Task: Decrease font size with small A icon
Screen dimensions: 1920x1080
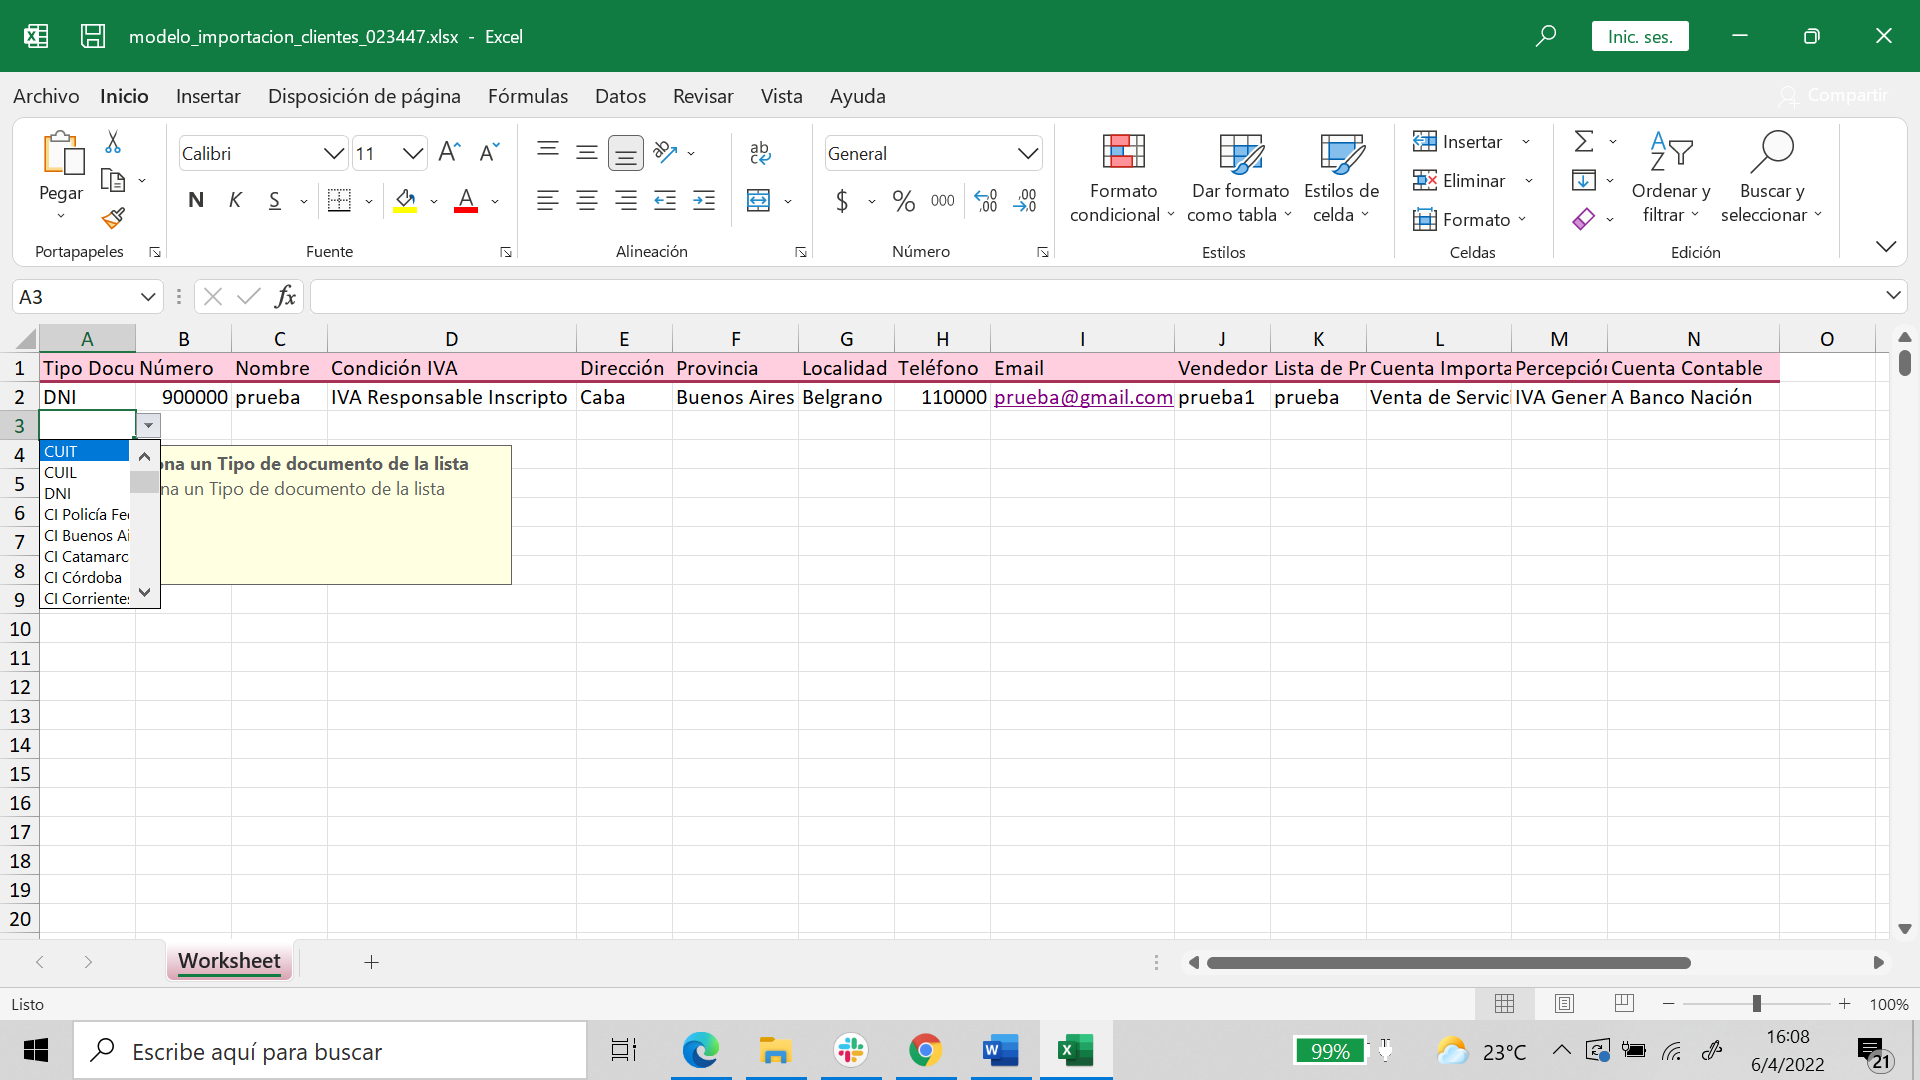Action: coord(489,152)
